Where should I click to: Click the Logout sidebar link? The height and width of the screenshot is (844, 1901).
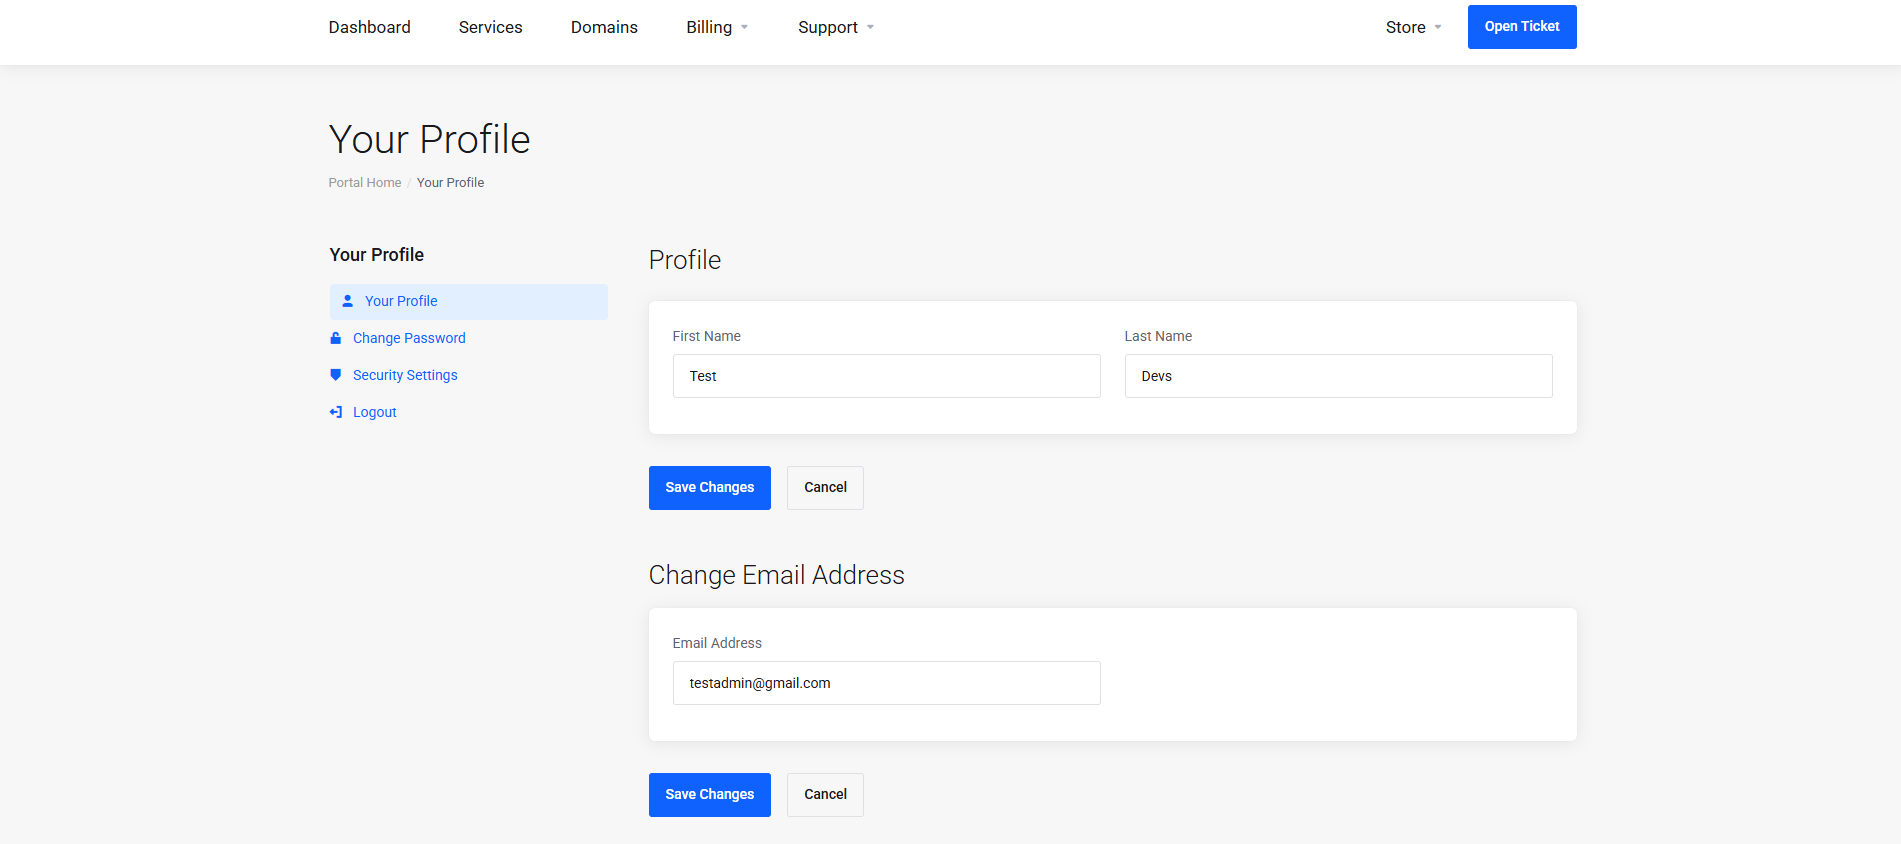coord(375,412)
